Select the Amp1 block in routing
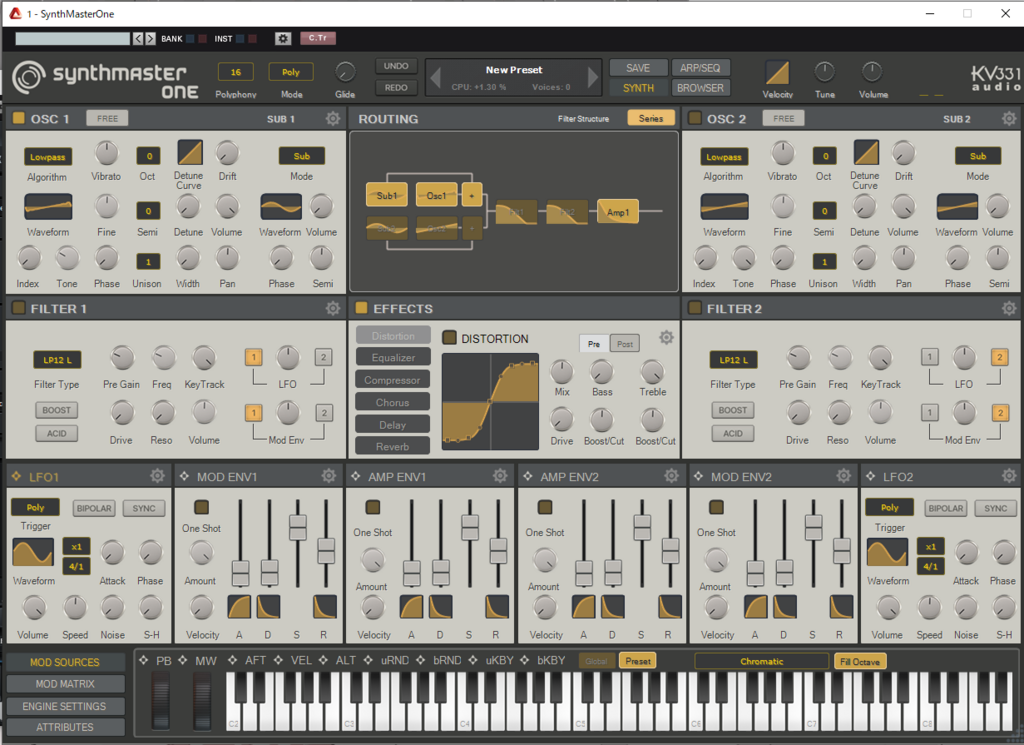 [618, 212]
